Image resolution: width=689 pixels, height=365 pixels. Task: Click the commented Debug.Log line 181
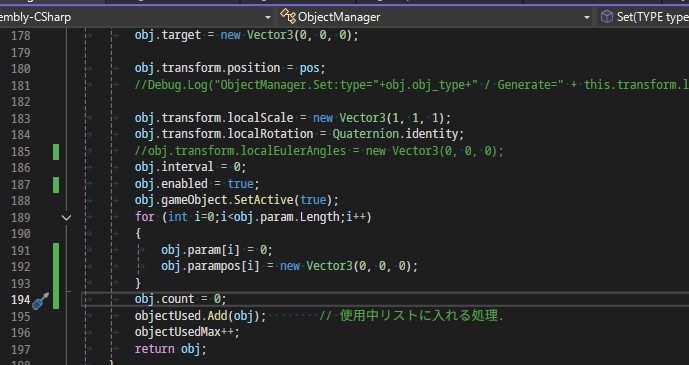(412, 85)
